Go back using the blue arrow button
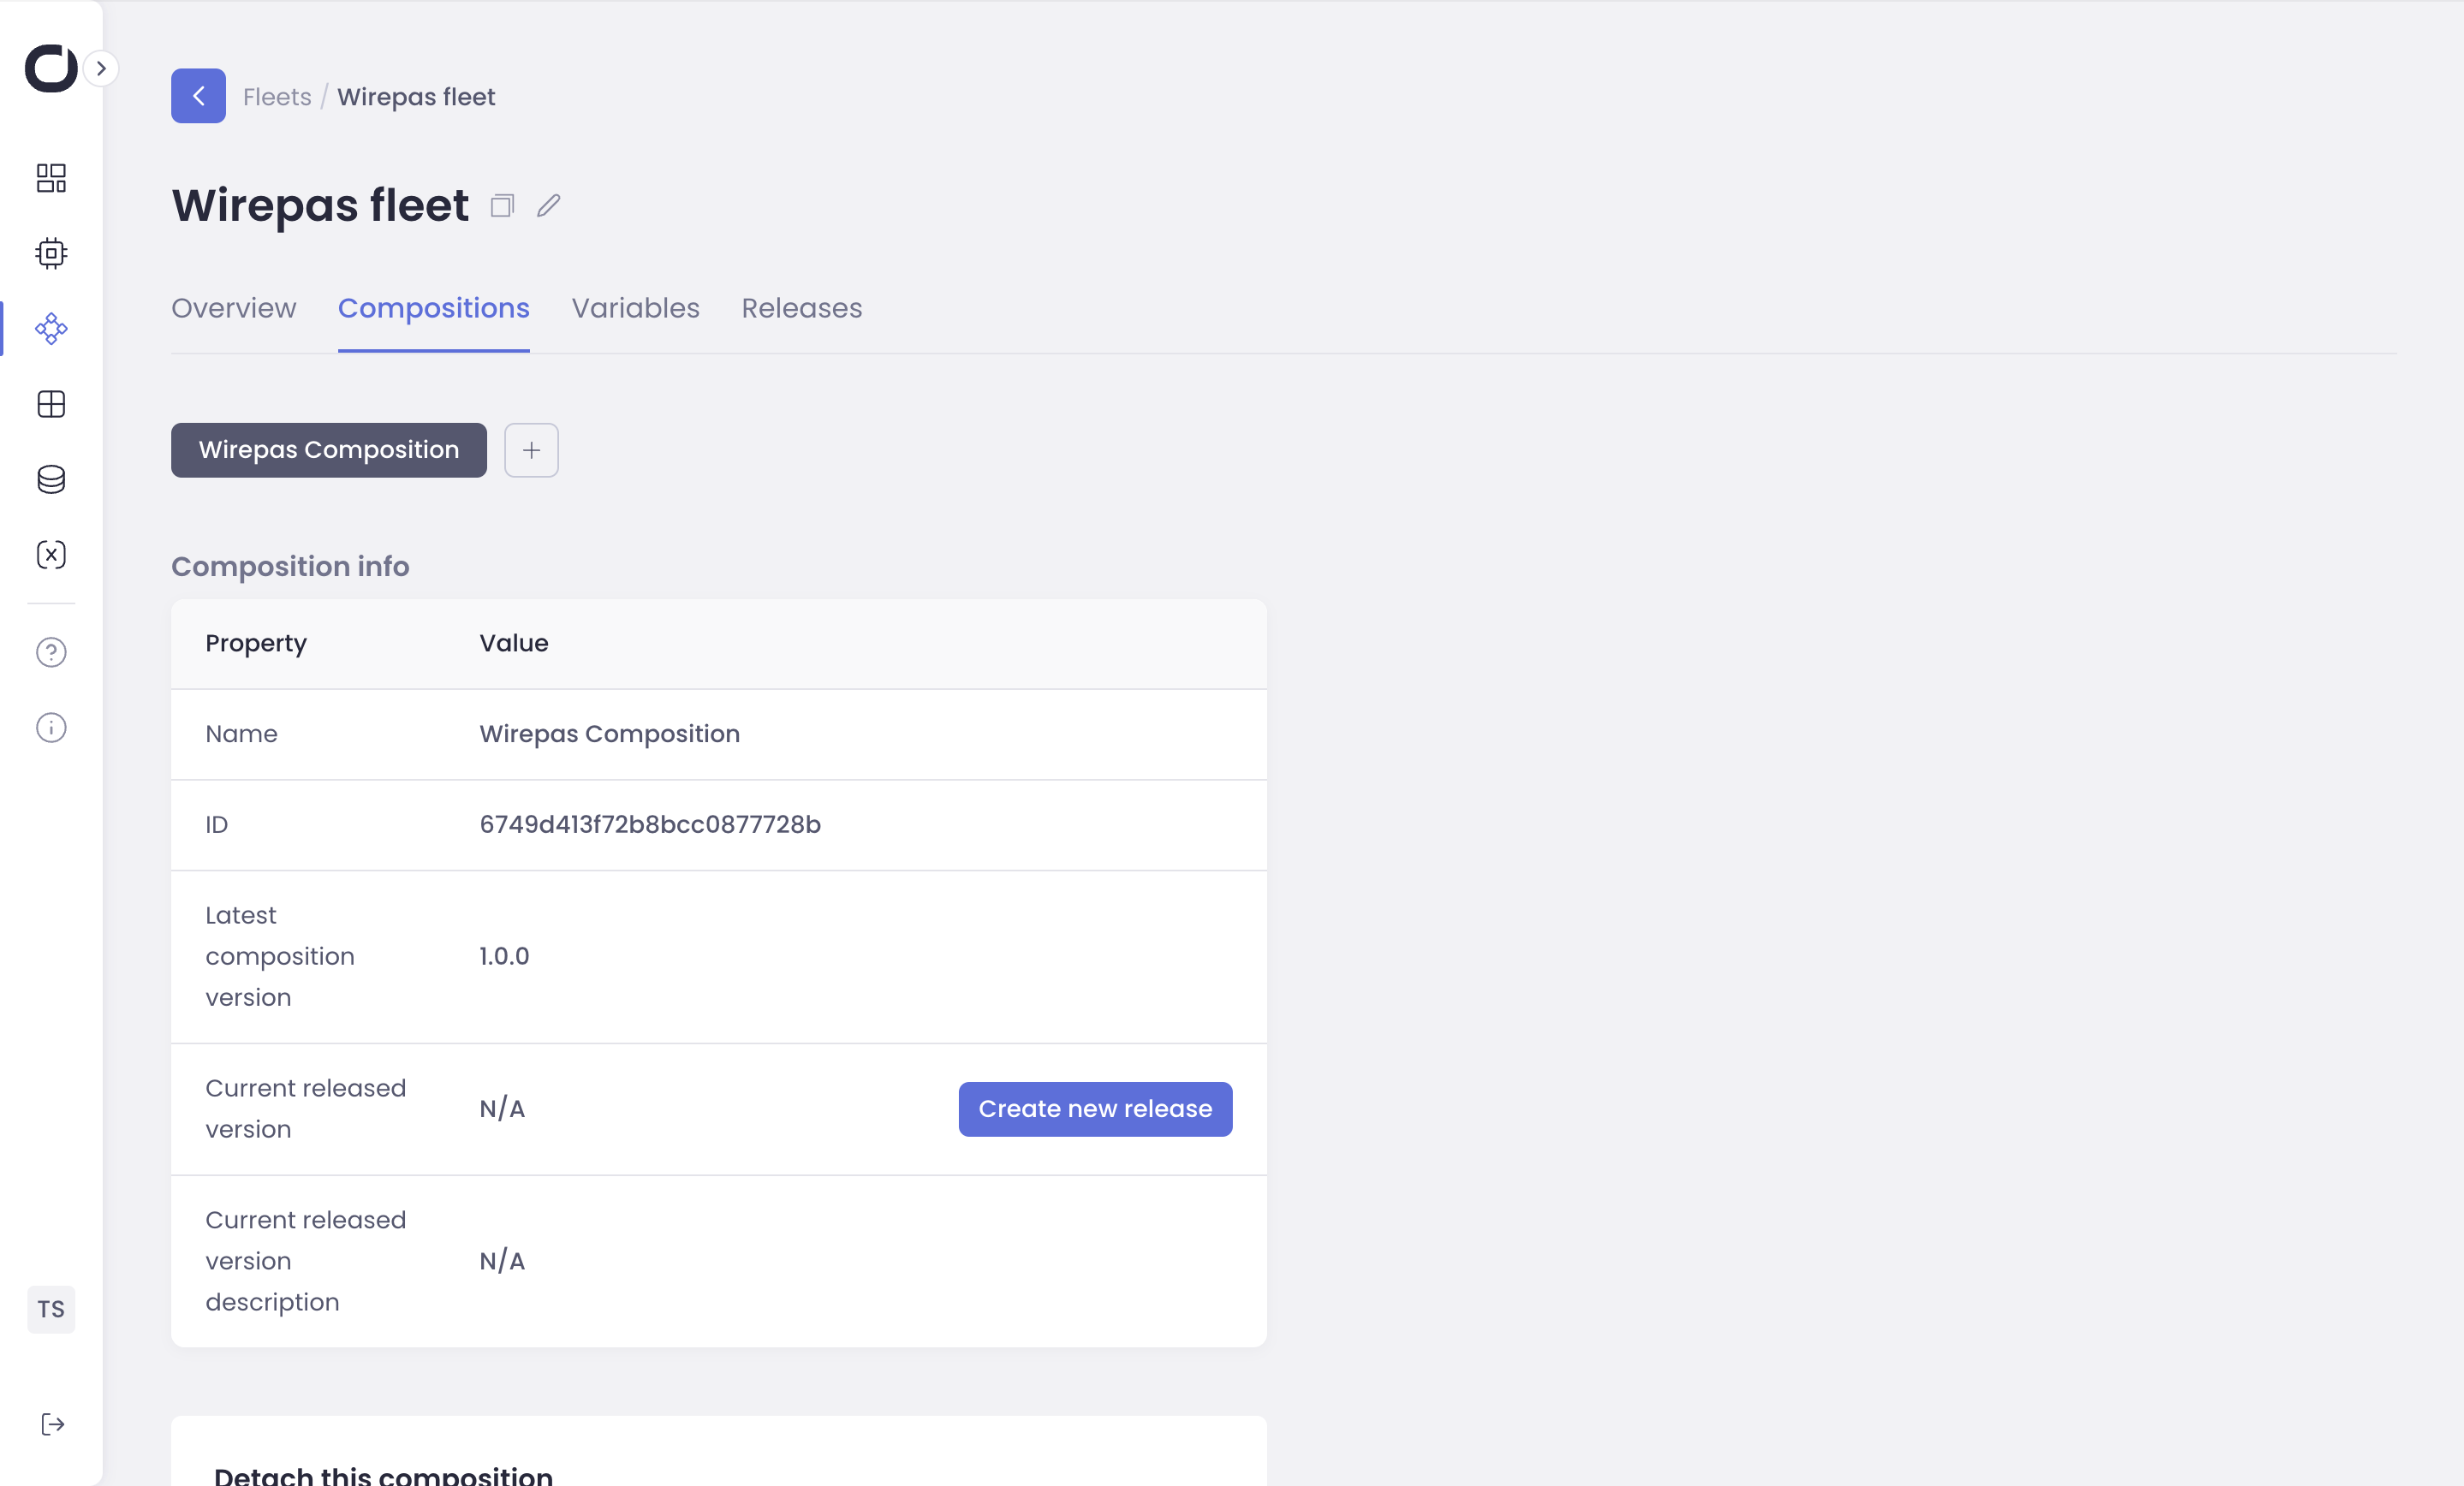Screen dimensions: 2464x1486 pos(198,96)
